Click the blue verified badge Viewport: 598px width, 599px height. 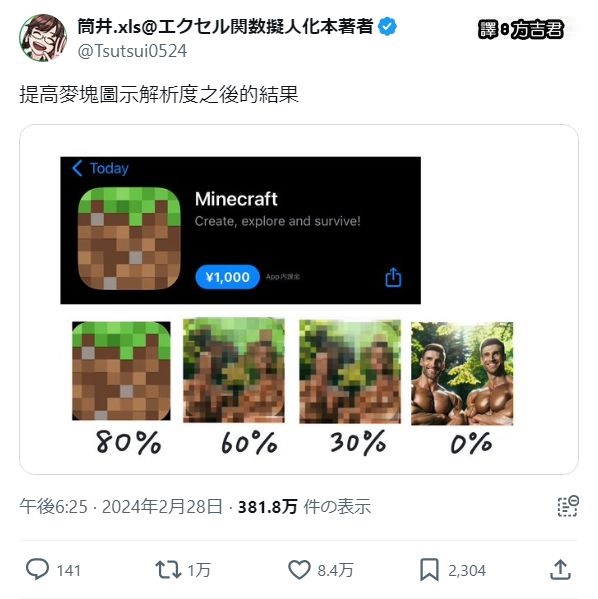tap(387, 27)
